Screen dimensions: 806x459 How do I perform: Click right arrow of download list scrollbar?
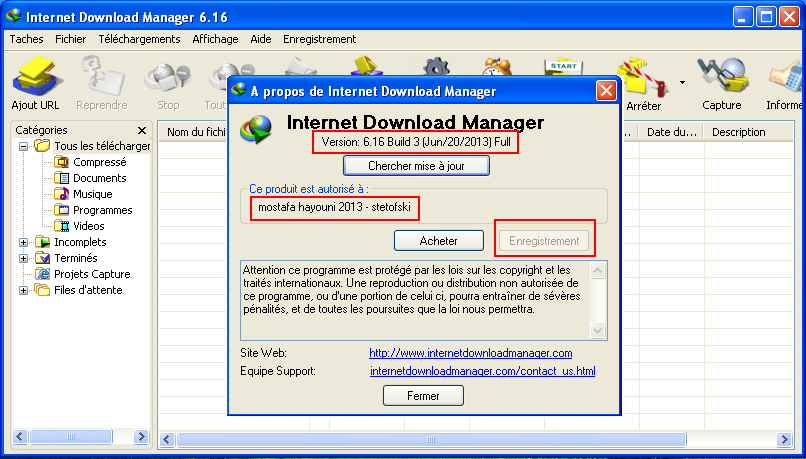[784, 439]
